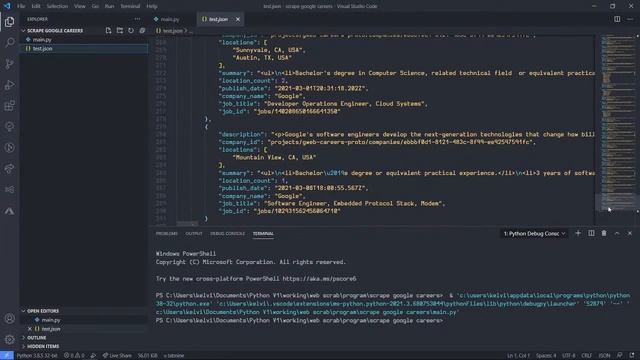Viewport: 640px width, 360px height.
Task: Select the Terminal panel tab
Action: pos(263,233)
